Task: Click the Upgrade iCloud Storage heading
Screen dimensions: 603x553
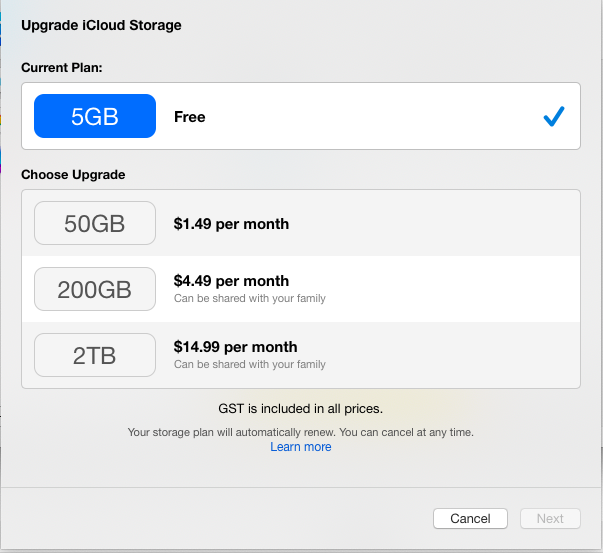Action: coord(101,25)
